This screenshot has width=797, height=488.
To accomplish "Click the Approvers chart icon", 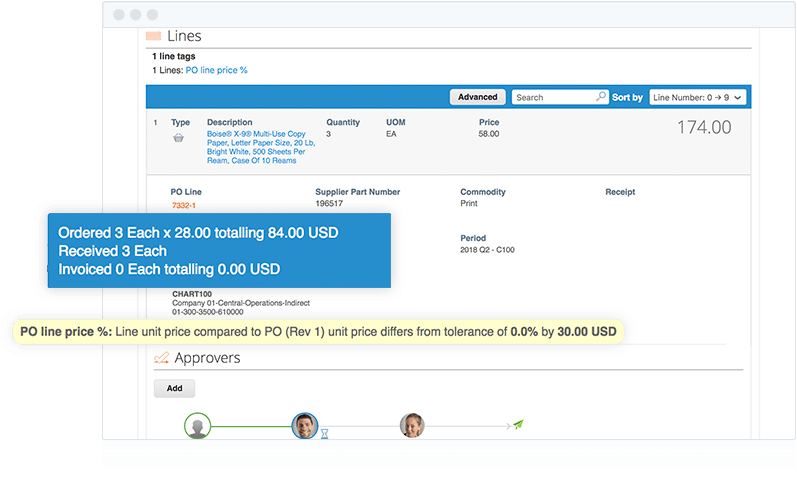I will tap(161, 358).
